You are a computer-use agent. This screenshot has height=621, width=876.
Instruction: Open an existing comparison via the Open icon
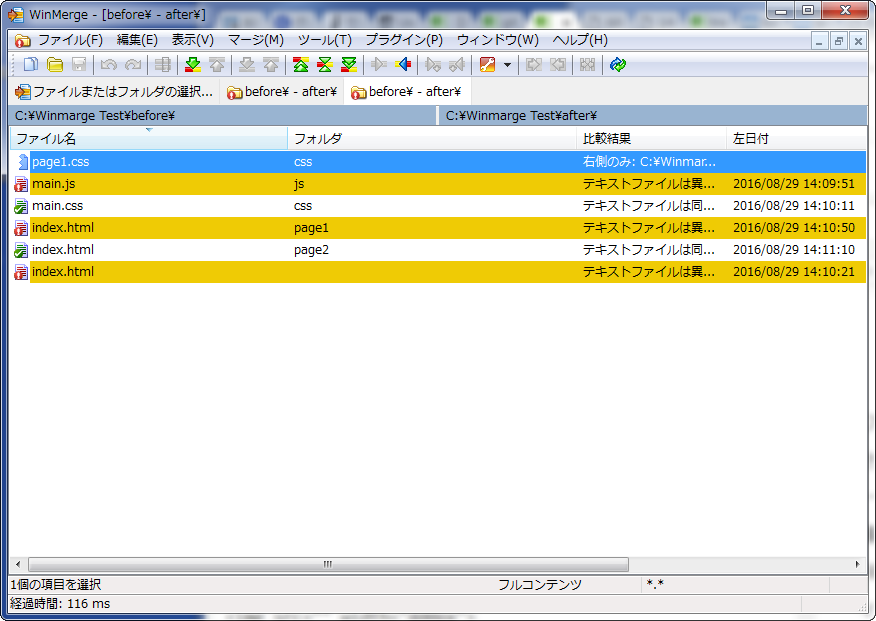click(55, 64)
